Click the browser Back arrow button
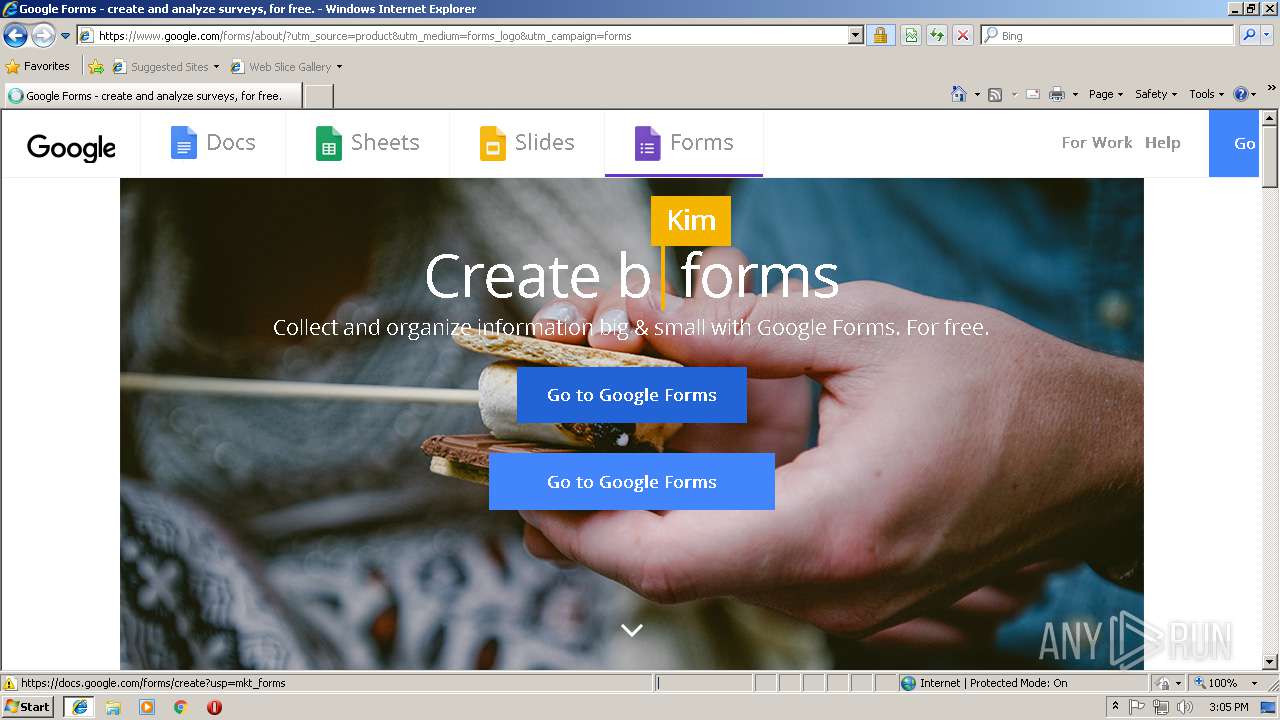This screenshot has height=720, width=1280. [15, 36]
